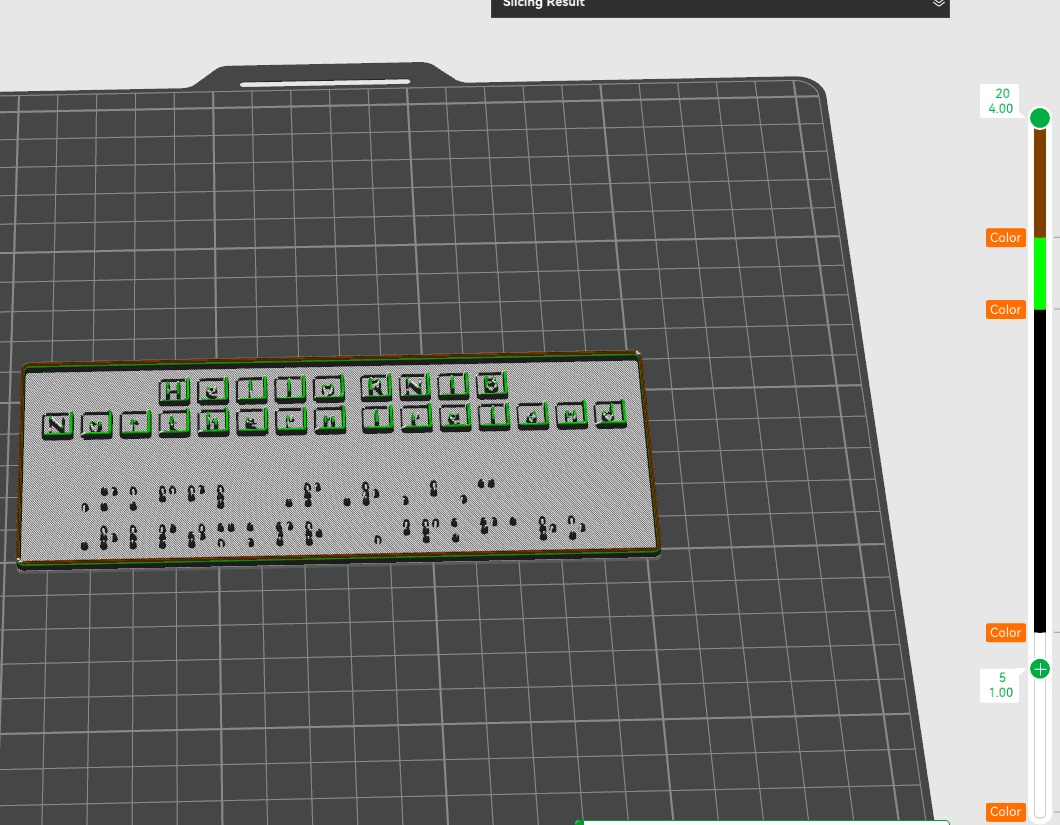
Task: Click the Color tag at the slider's bottom end
Action: click(1005, 812)
